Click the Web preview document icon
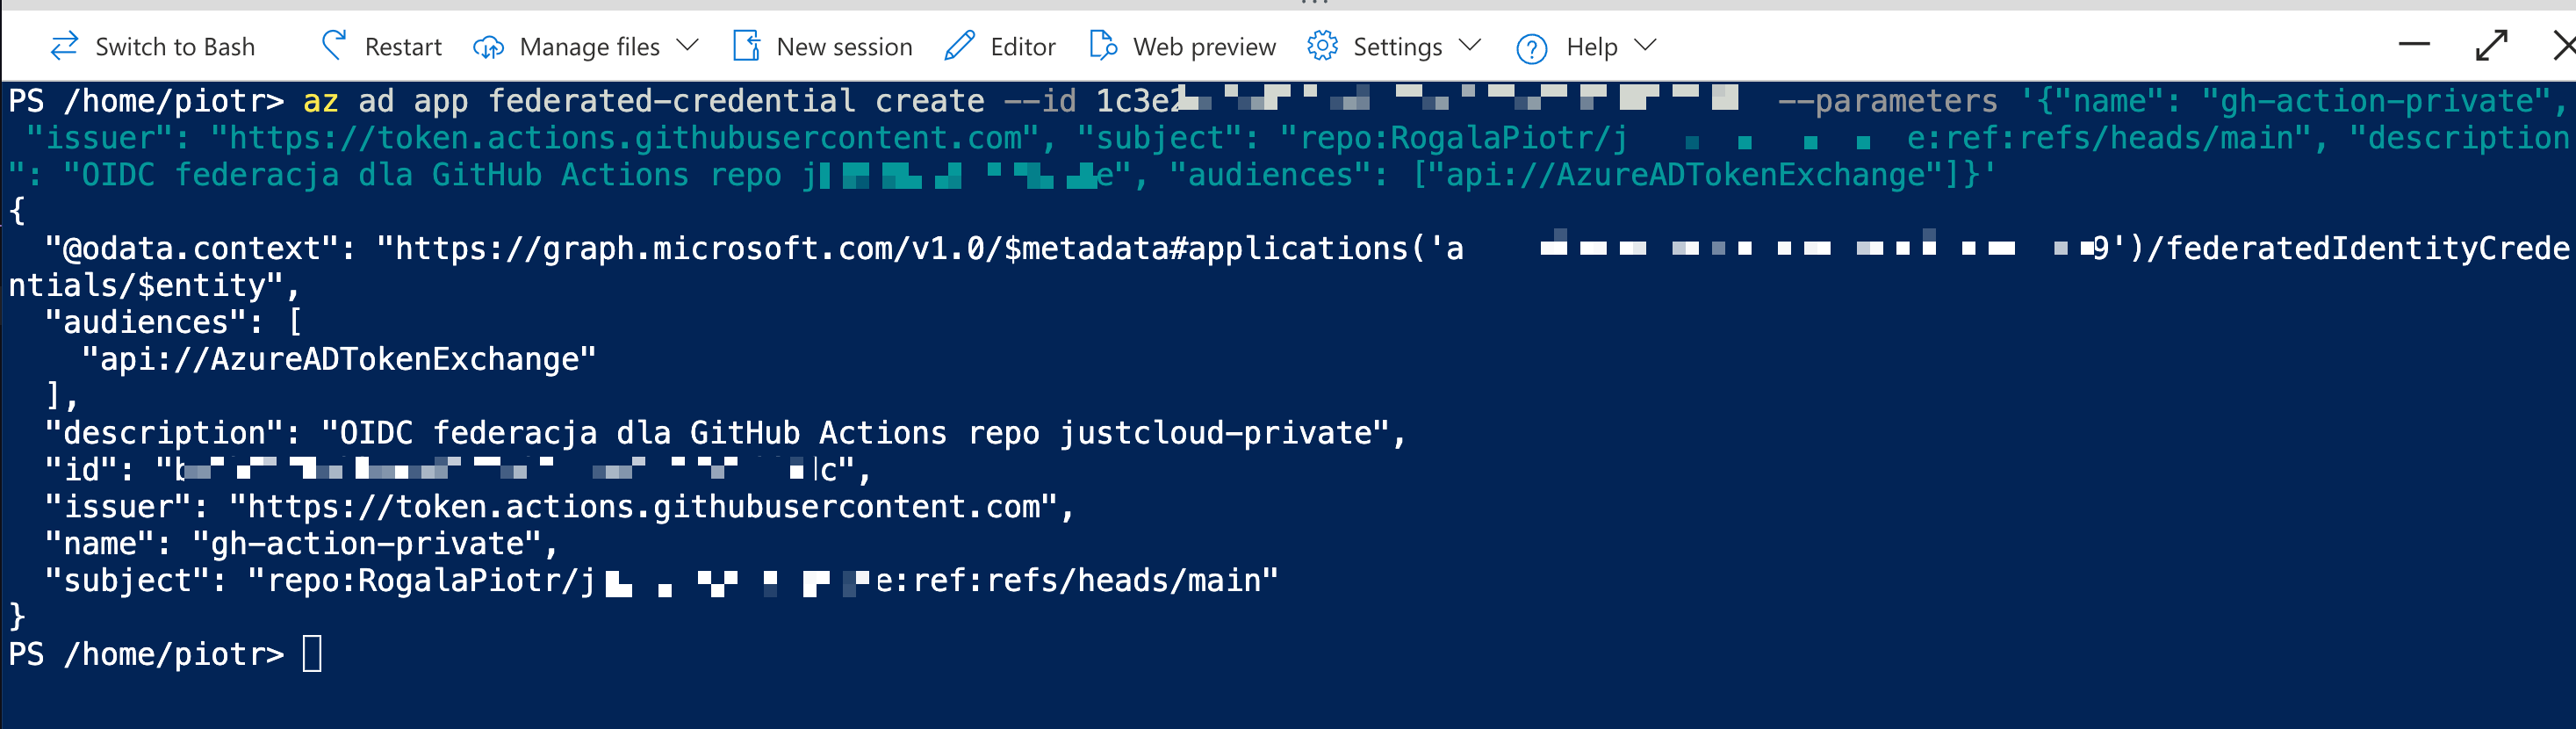Viewport: 2576px width, 729px height. [1103, 46]
